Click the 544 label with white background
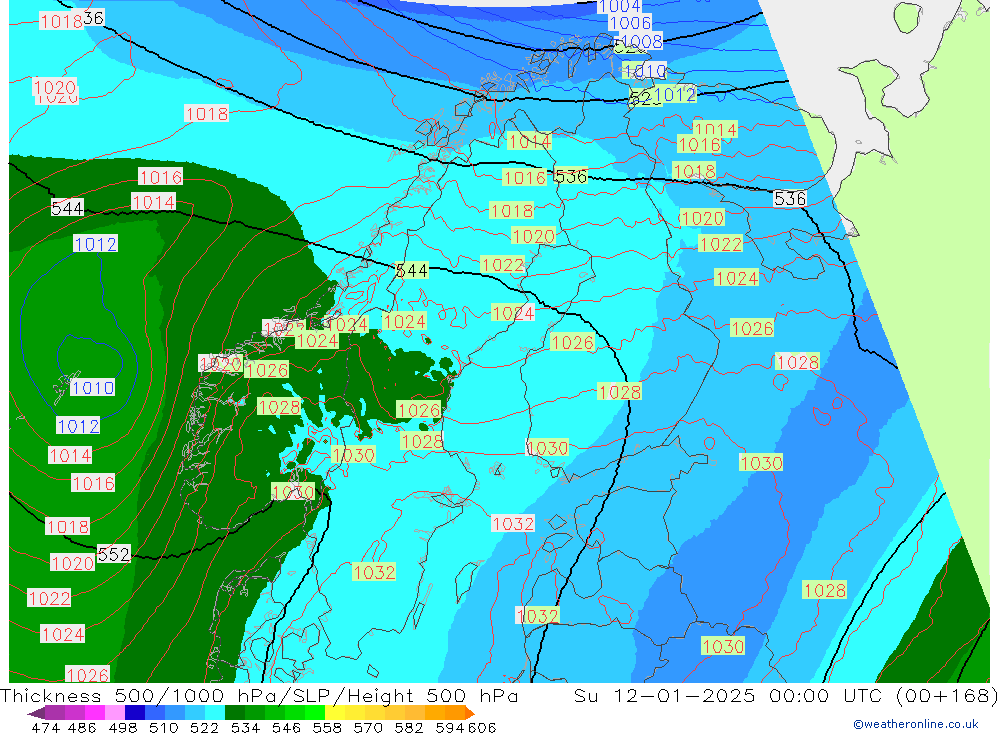 [x=67, y=208]
